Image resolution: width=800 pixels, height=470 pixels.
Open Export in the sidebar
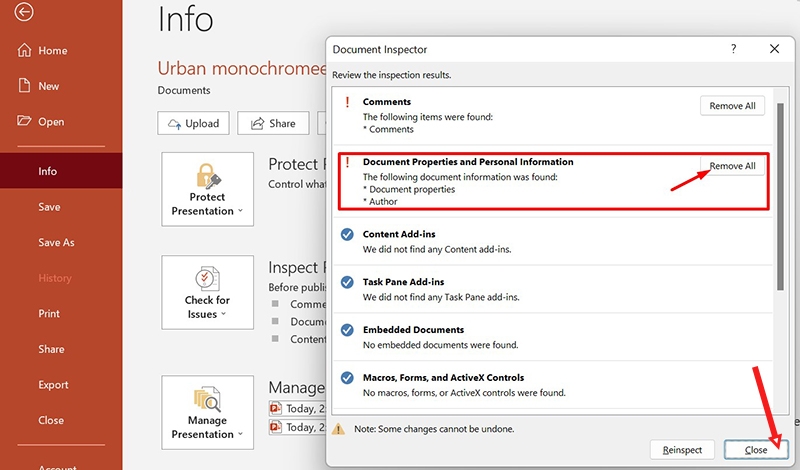(x=53, y=385)
